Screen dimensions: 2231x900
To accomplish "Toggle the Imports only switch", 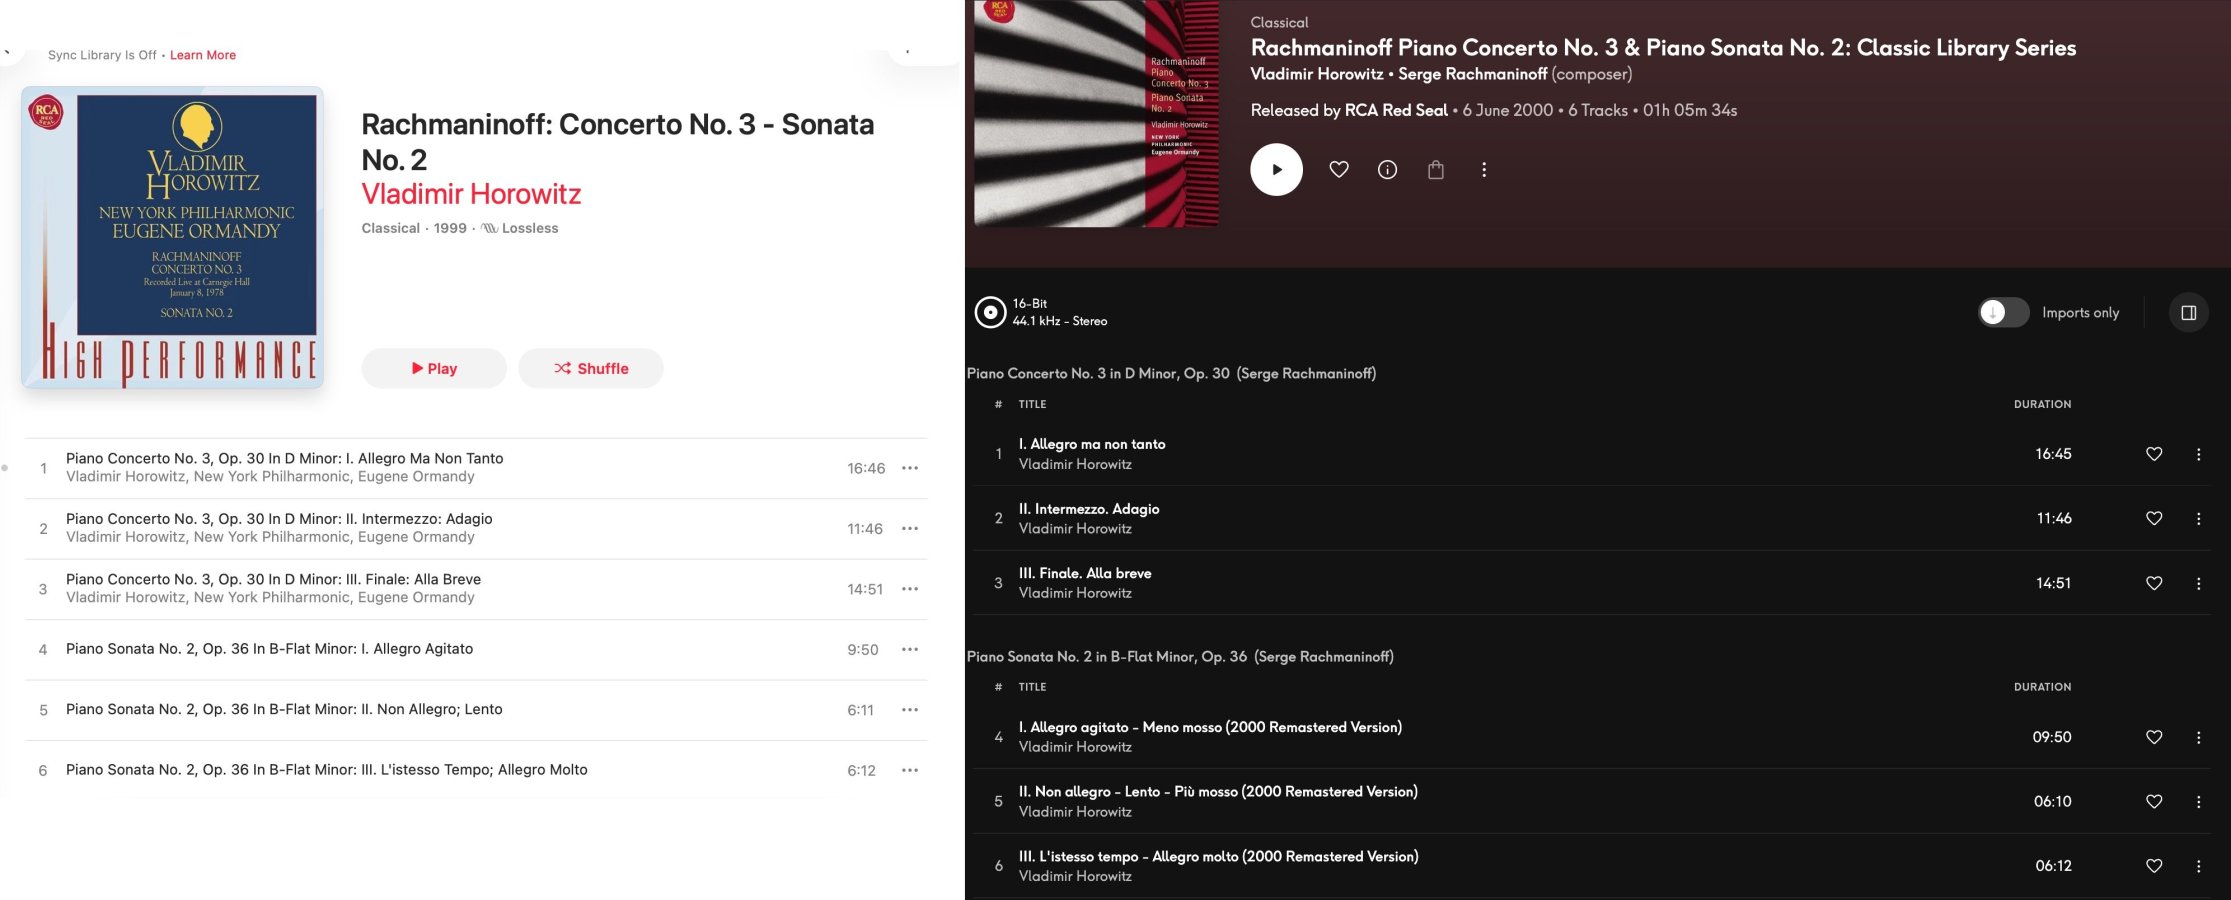I will pyautogui.click(x=2003, y=313).
